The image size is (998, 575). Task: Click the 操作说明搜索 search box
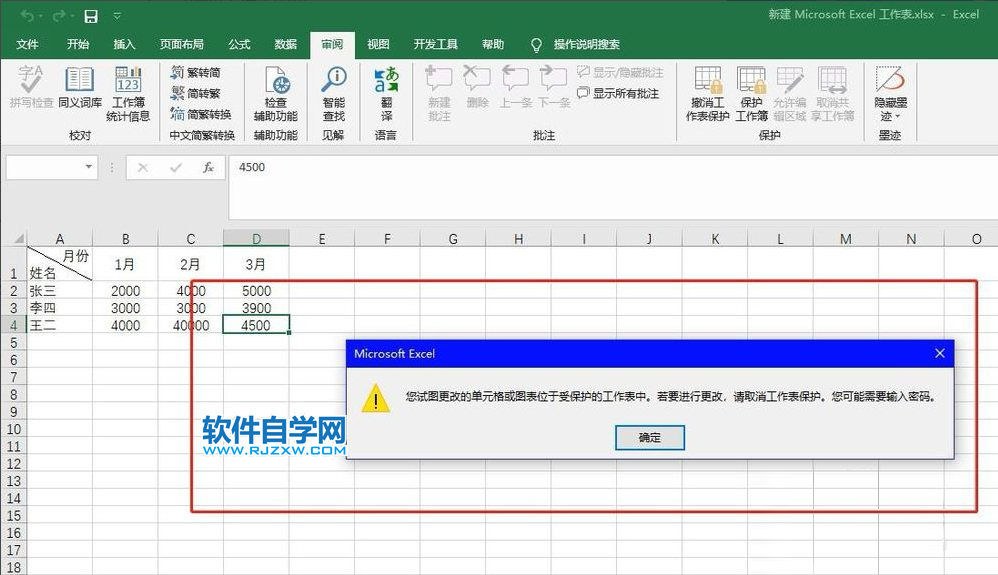click(586, 45)
